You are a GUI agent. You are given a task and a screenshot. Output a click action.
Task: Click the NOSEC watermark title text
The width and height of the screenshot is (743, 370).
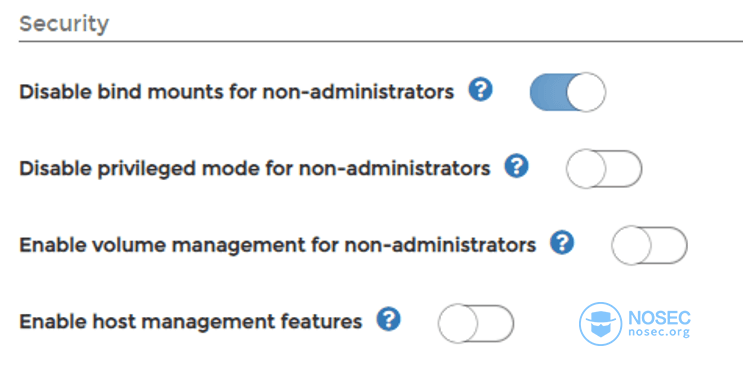659,317
